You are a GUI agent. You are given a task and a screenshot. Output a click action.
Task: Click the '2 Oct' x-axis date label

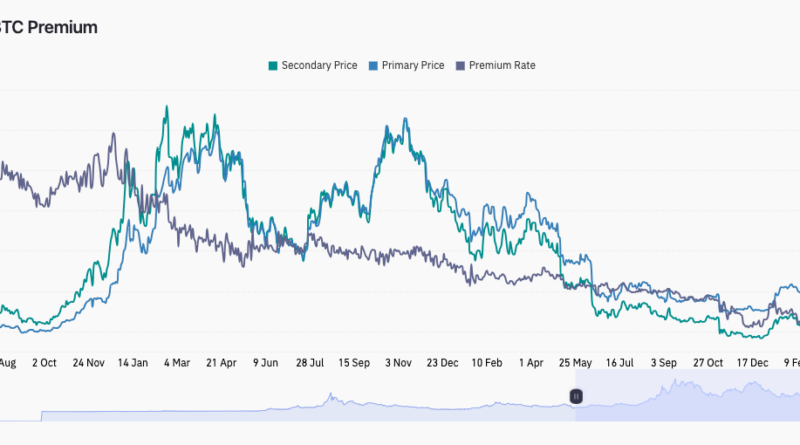(44, 363)
